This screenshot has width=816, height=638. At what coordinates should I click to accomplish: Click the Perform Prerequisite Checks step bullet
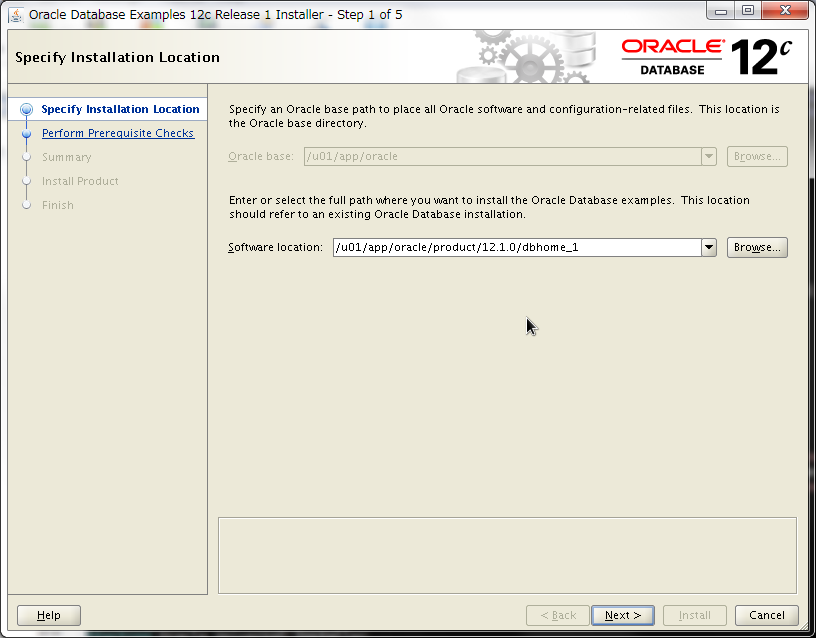[27, 133]
